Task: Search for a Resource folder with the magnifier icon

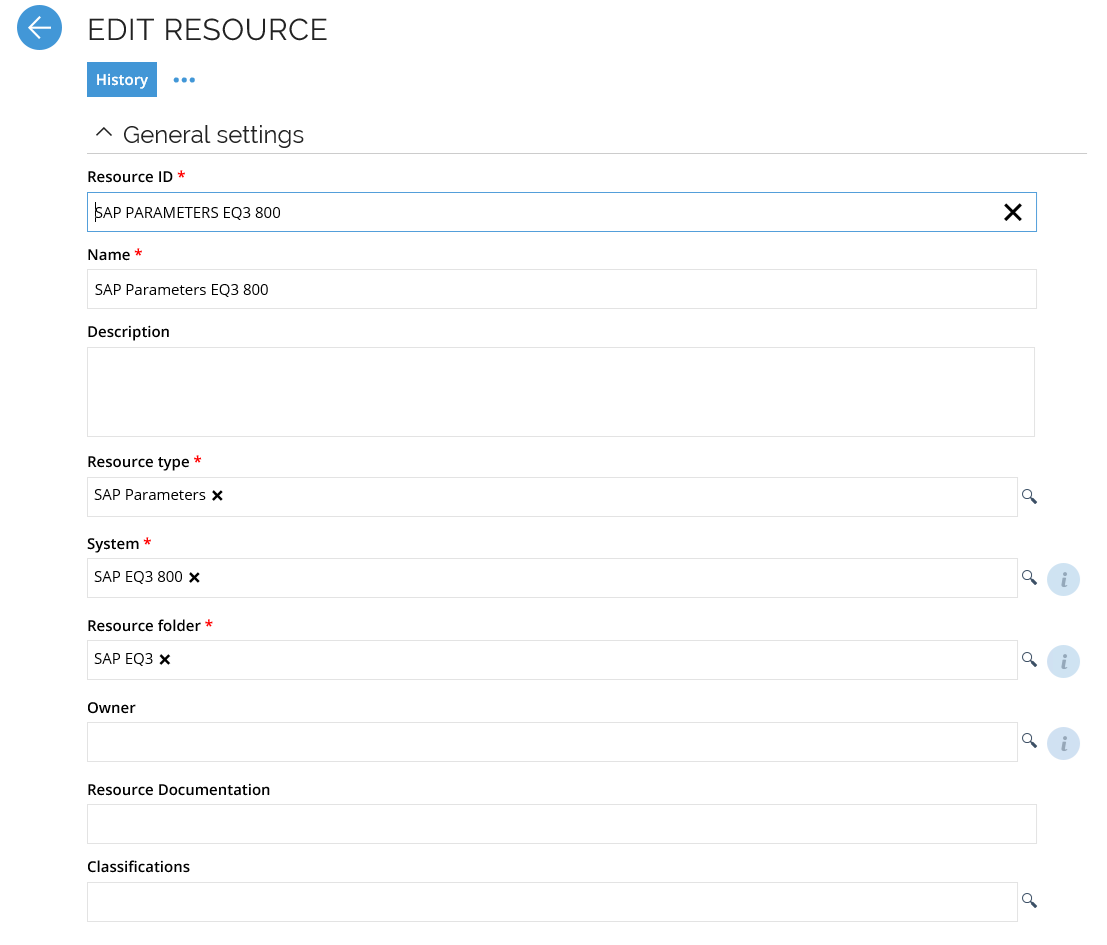Action: (1029, 660)
